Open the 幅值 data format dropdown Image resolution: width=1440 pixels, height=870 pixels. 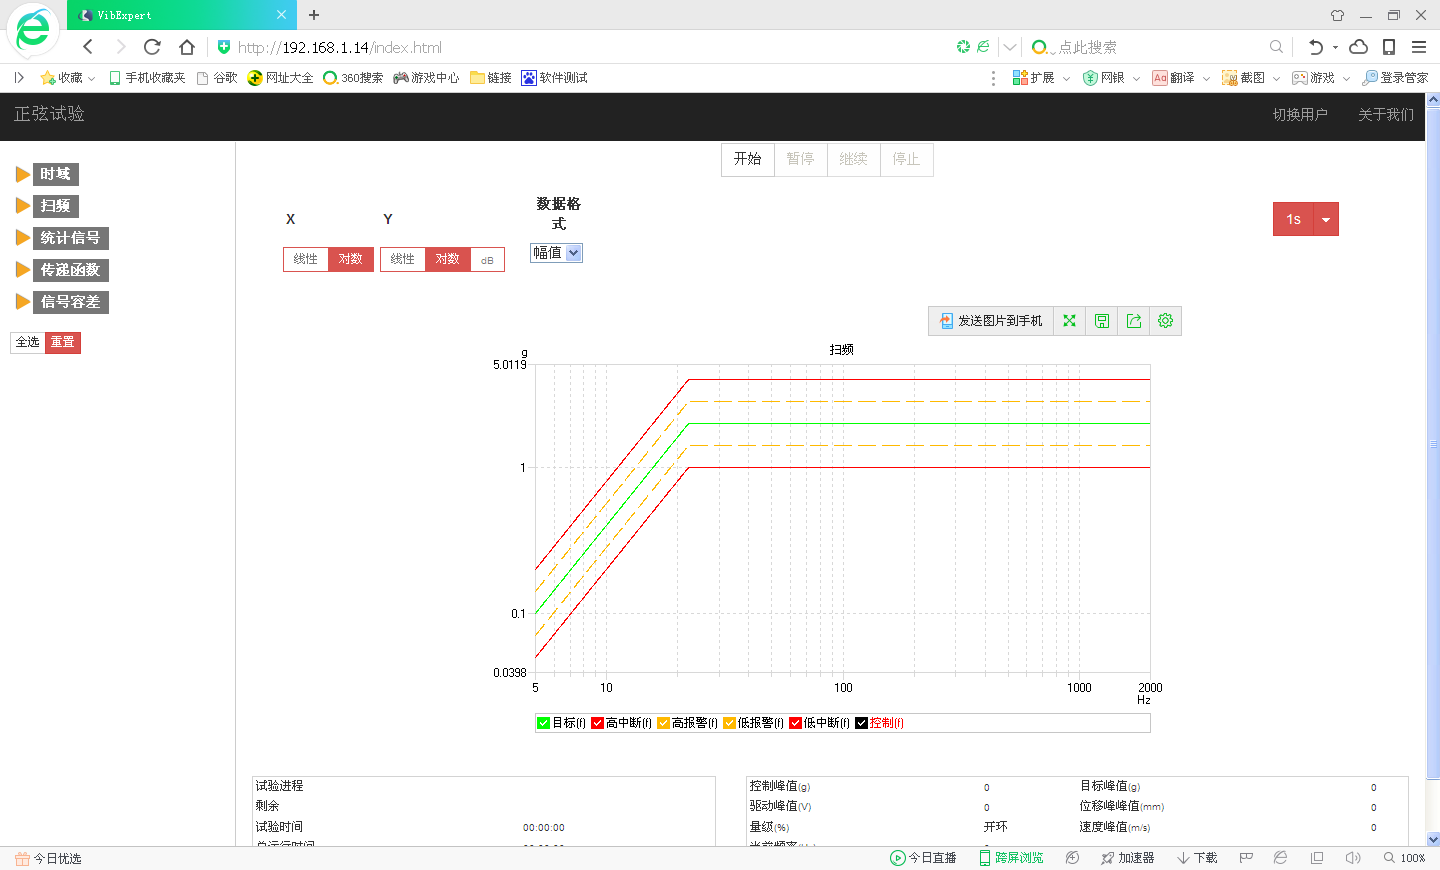click(556, 253)
